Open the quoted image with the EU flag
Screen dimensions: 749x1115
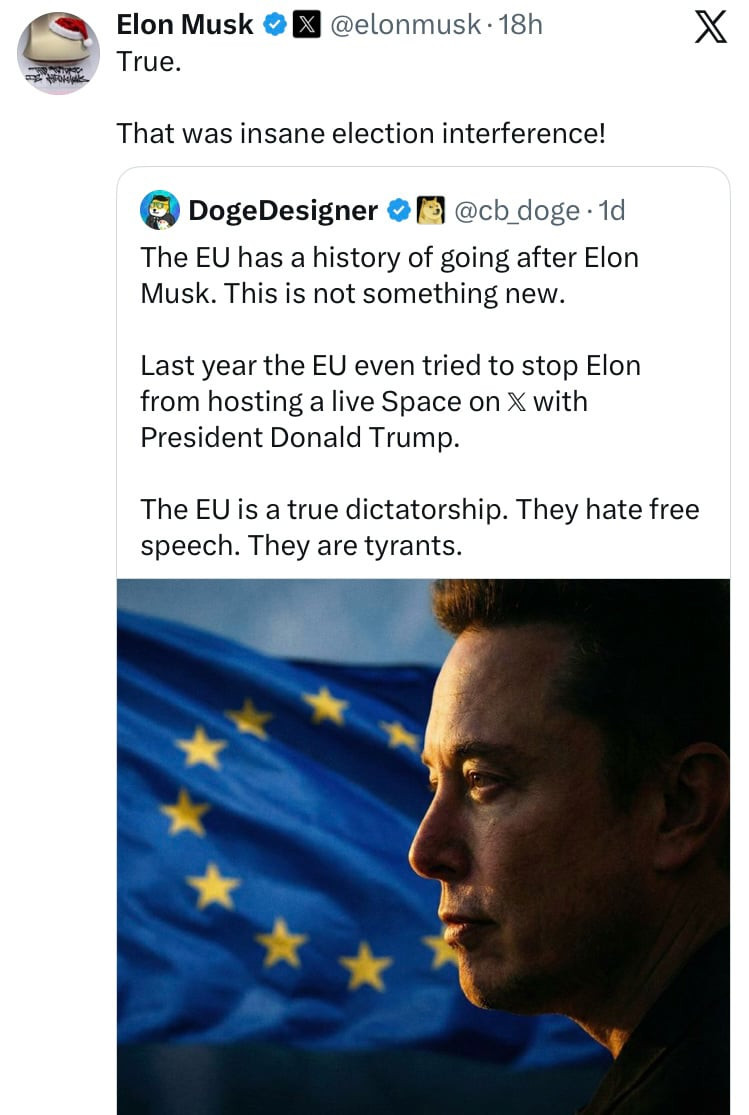tap(423, 846)
